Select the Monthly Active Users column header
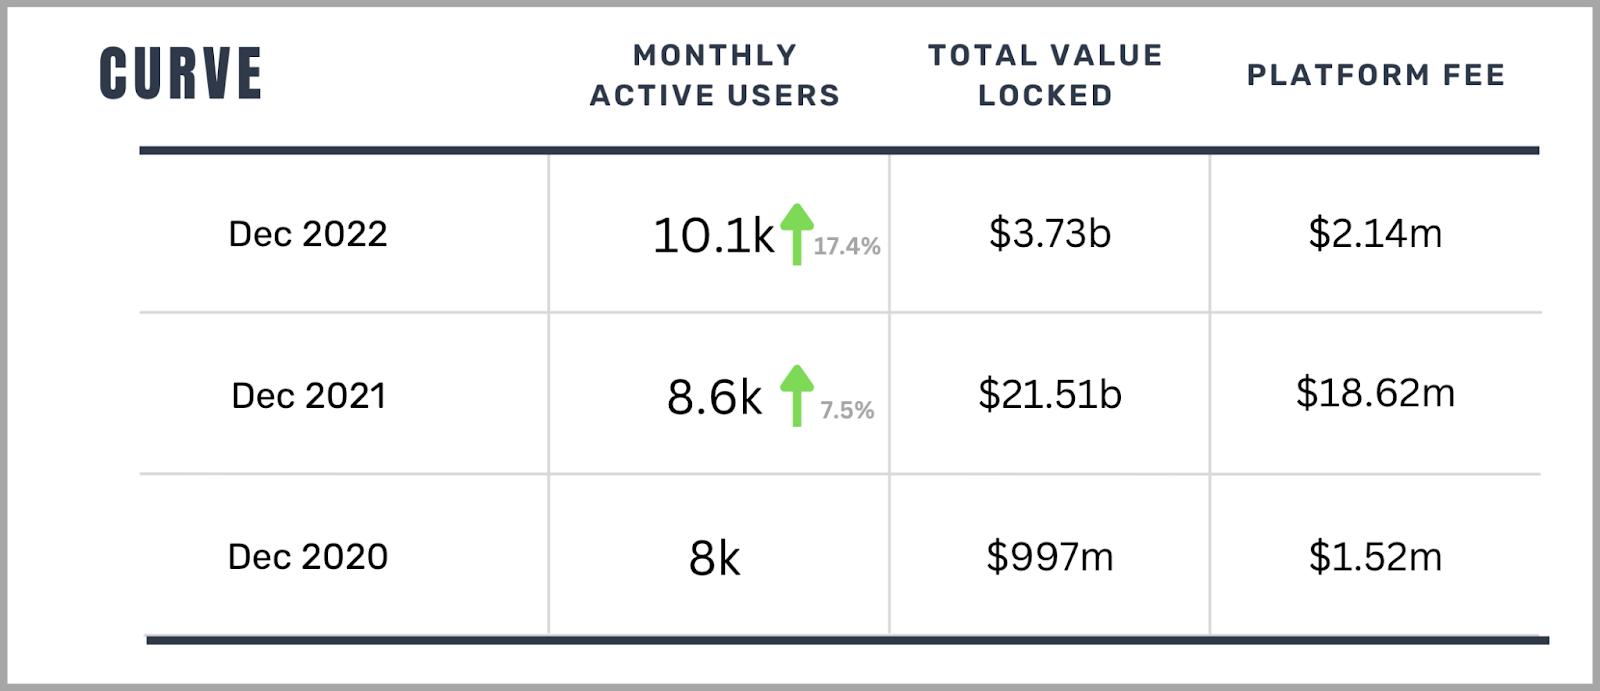 click(x=715, y=75)
